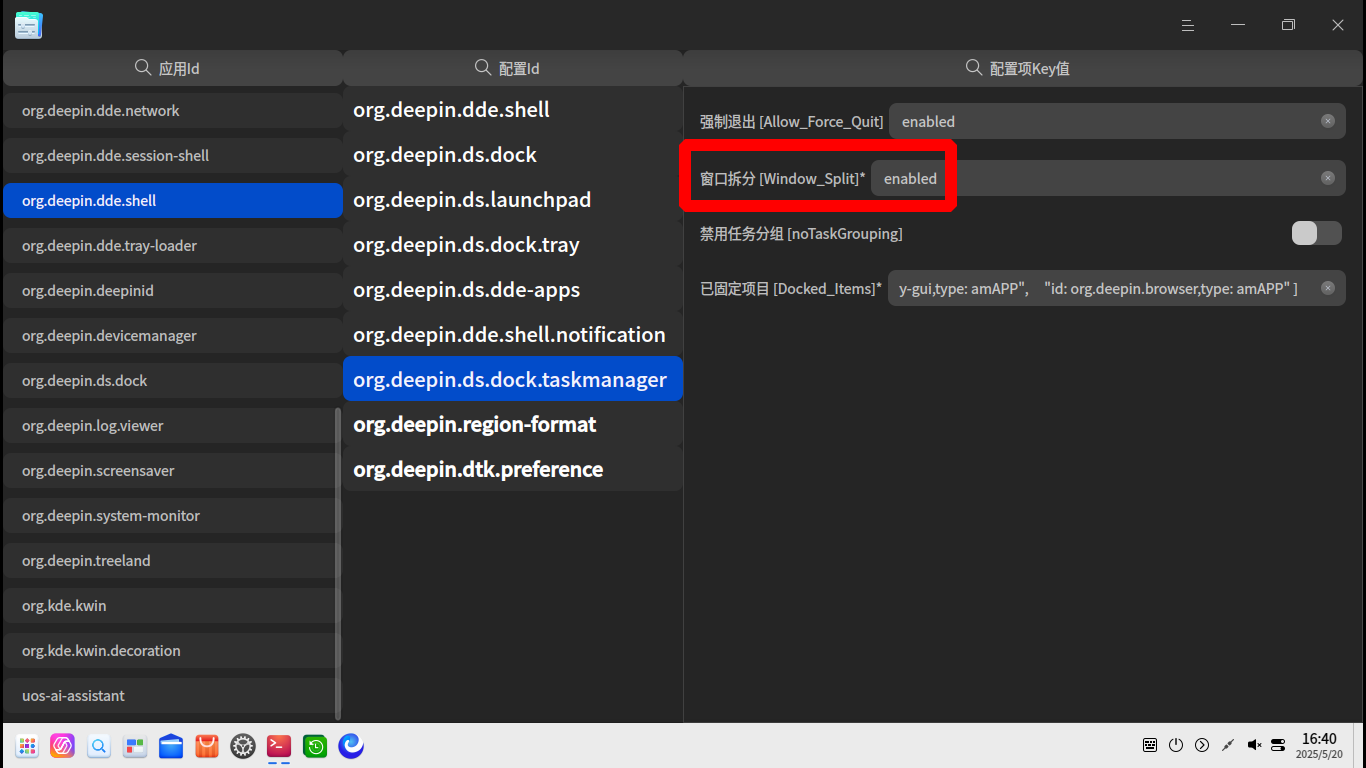Clear the Allow_Force_Quit value

tap(1327, 121)
